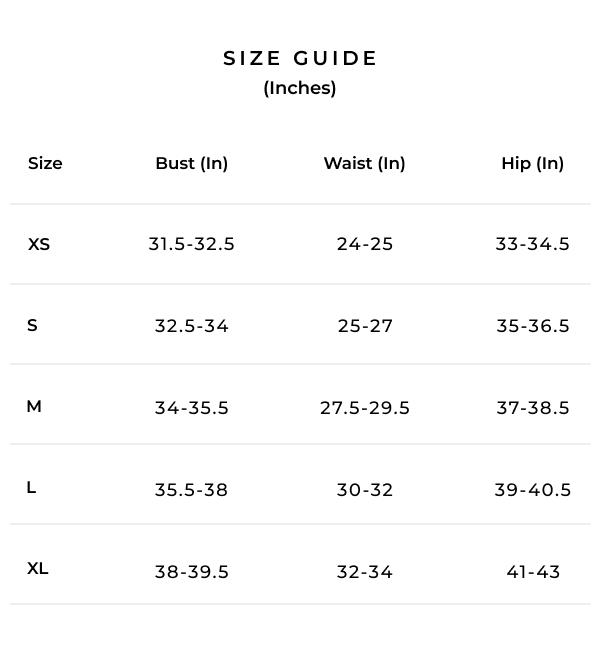This screenshot has width=600, height=650.
Task: Select the Bust (In) column header
Action: click(x=192, y=163)
